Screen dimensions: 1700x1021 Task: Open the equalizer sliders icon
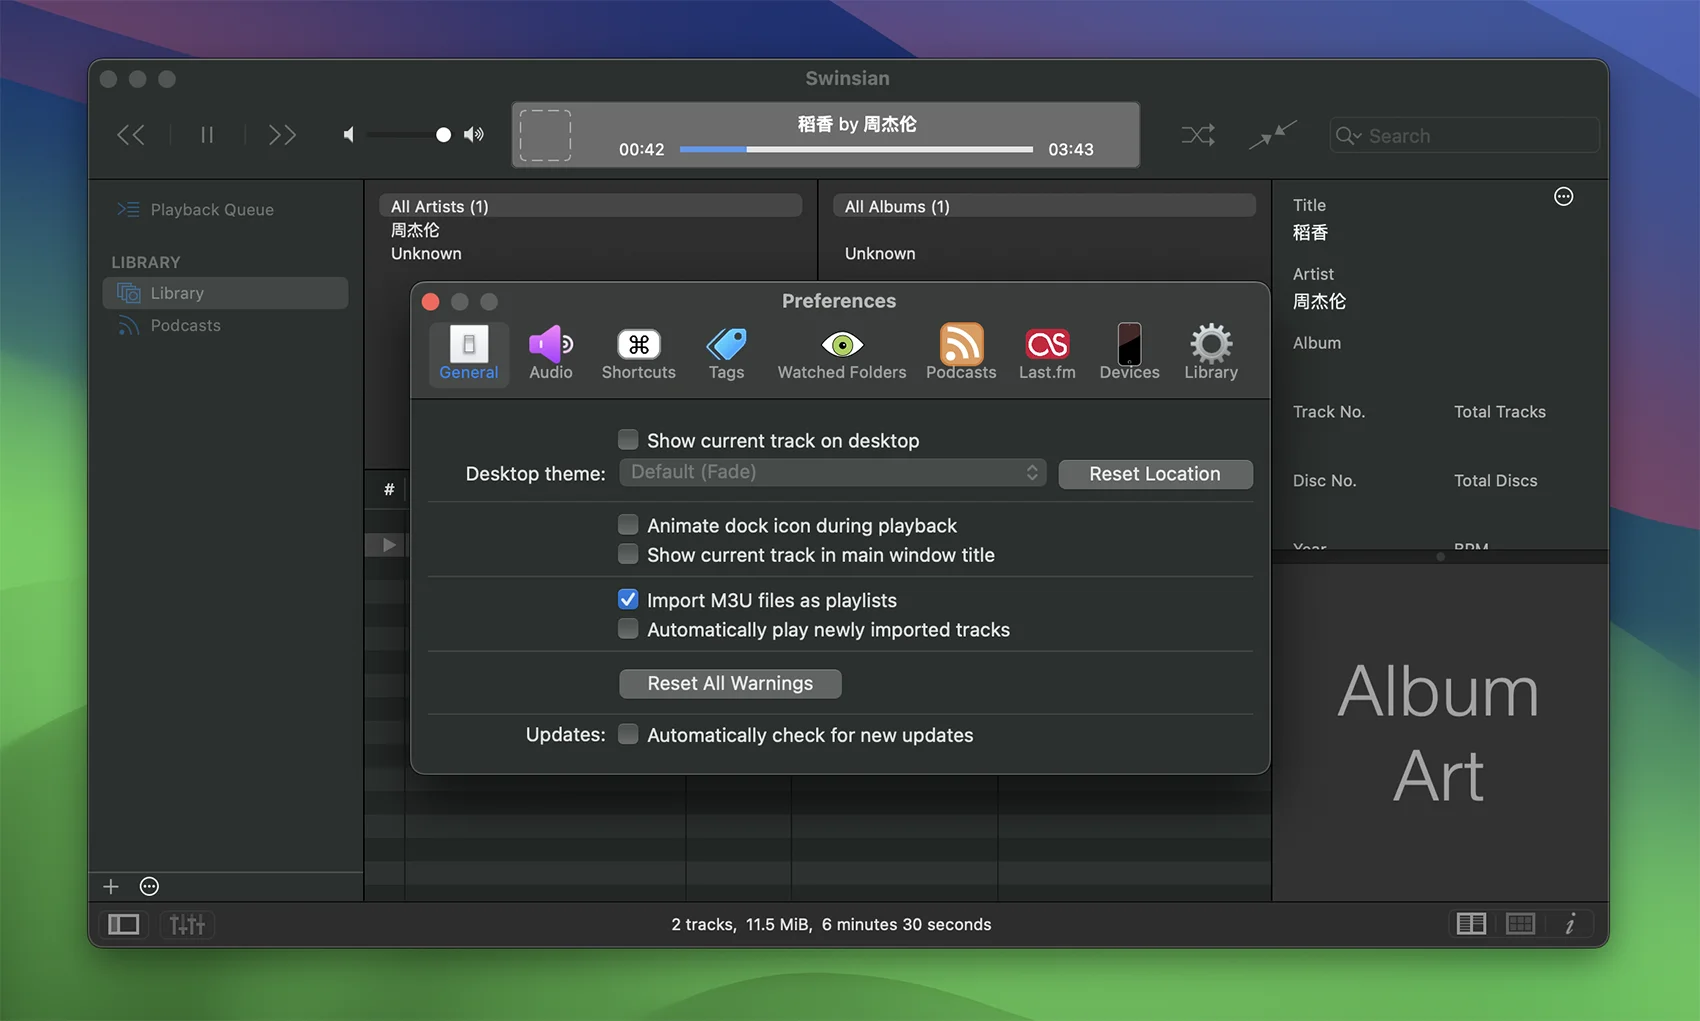click(x=187, y=925)
